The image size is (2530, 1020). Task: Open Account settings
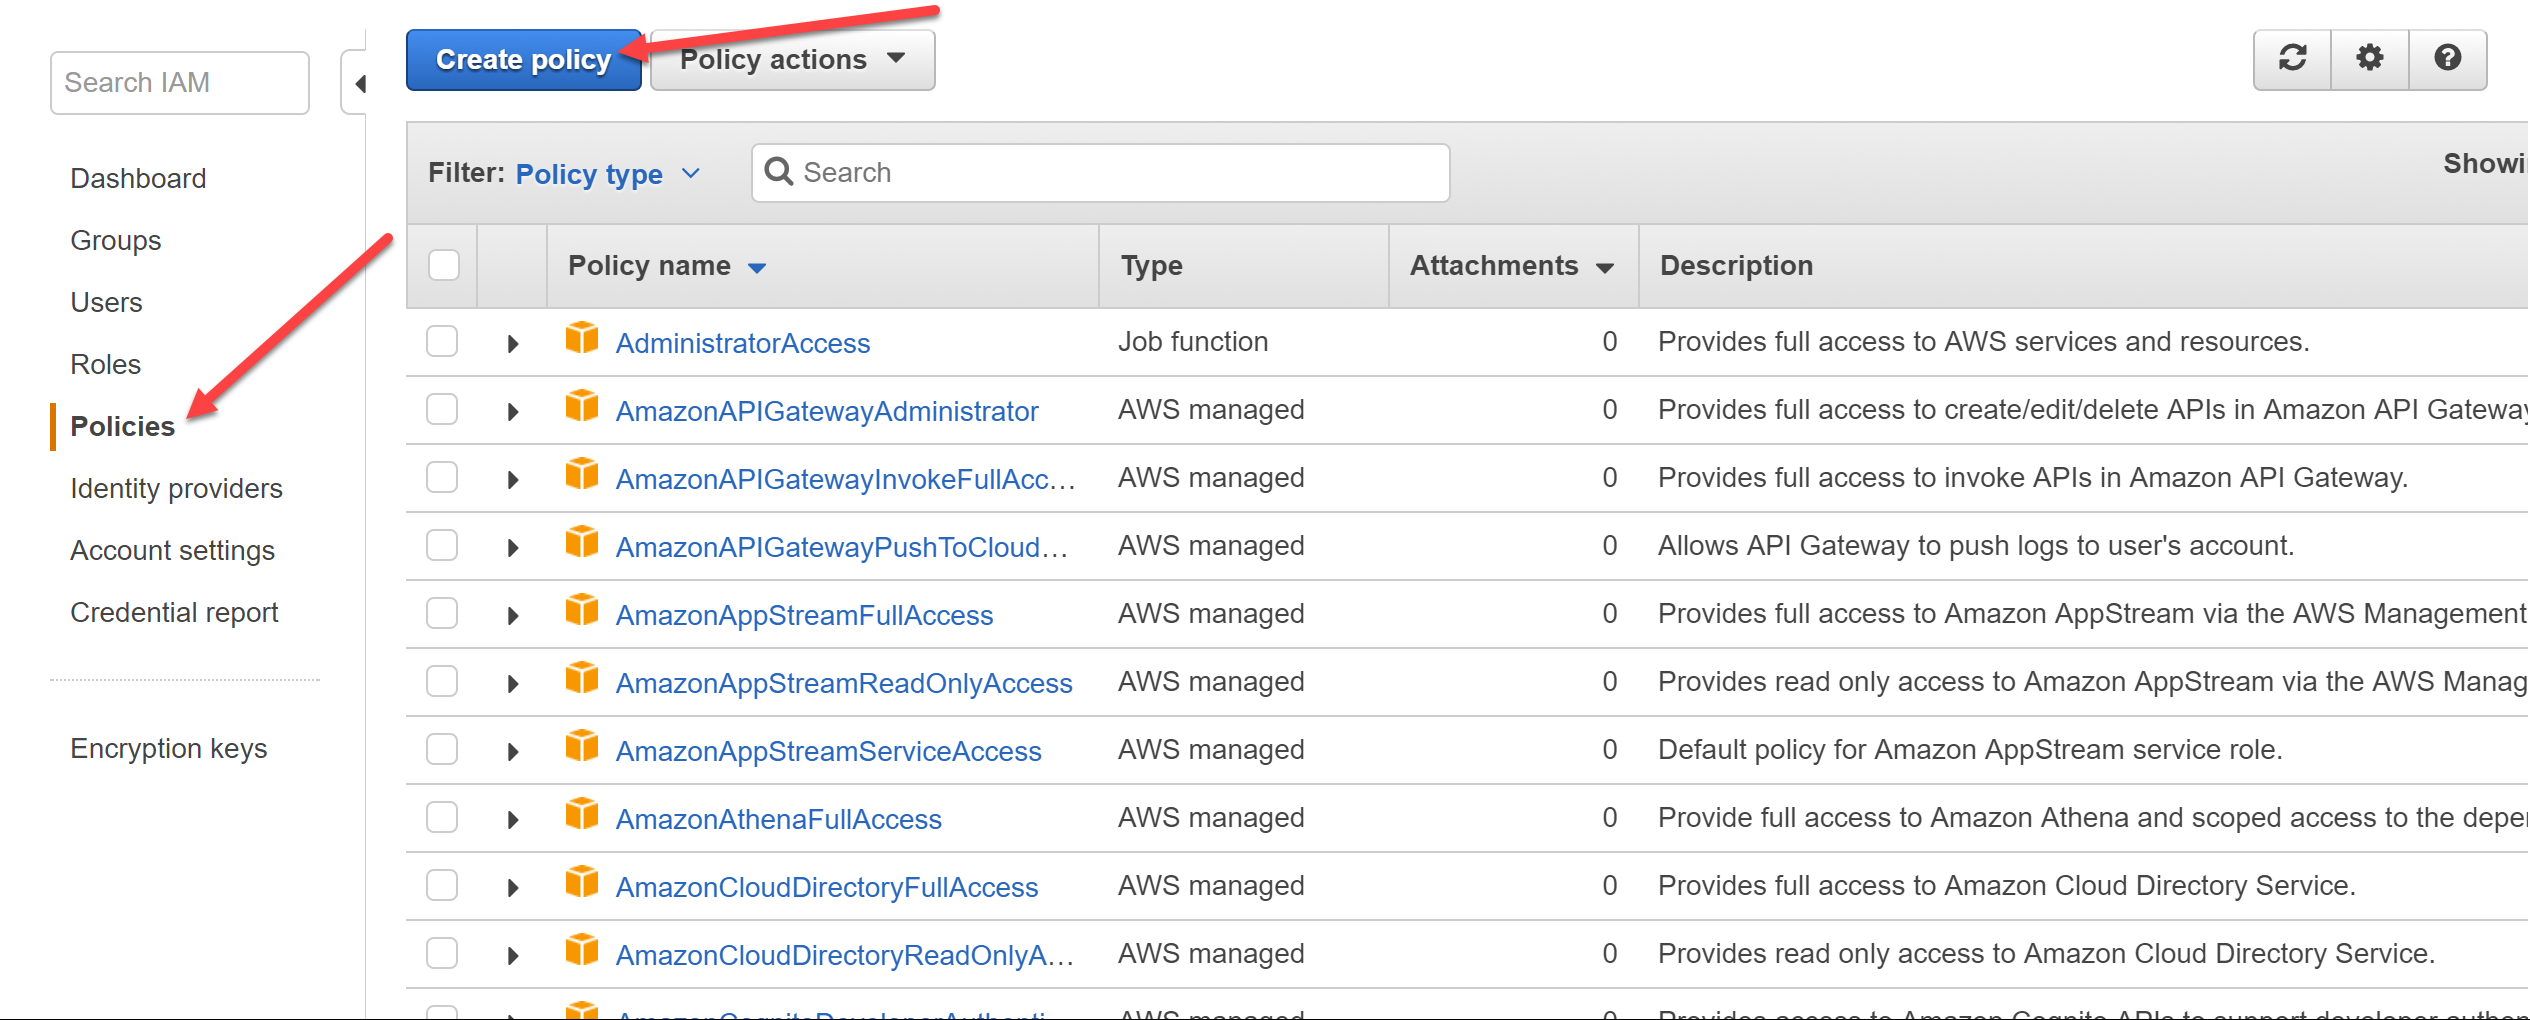[172, 551]
